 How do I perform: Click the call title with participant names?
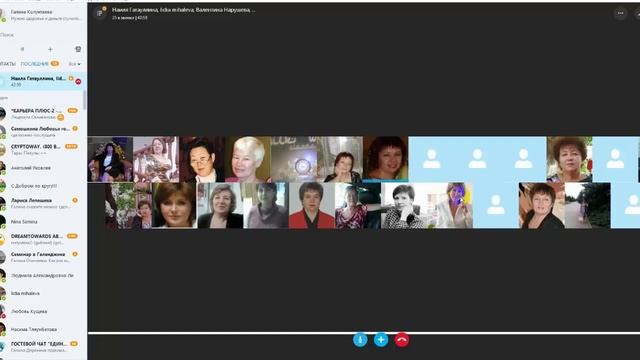click(184, 10)
